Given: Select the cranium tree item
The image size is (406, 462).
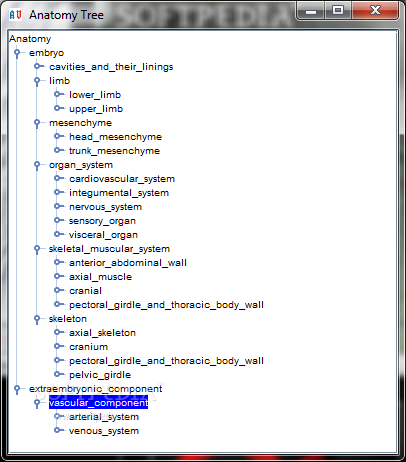Looking at the screenshot, I should coord(88,347).
